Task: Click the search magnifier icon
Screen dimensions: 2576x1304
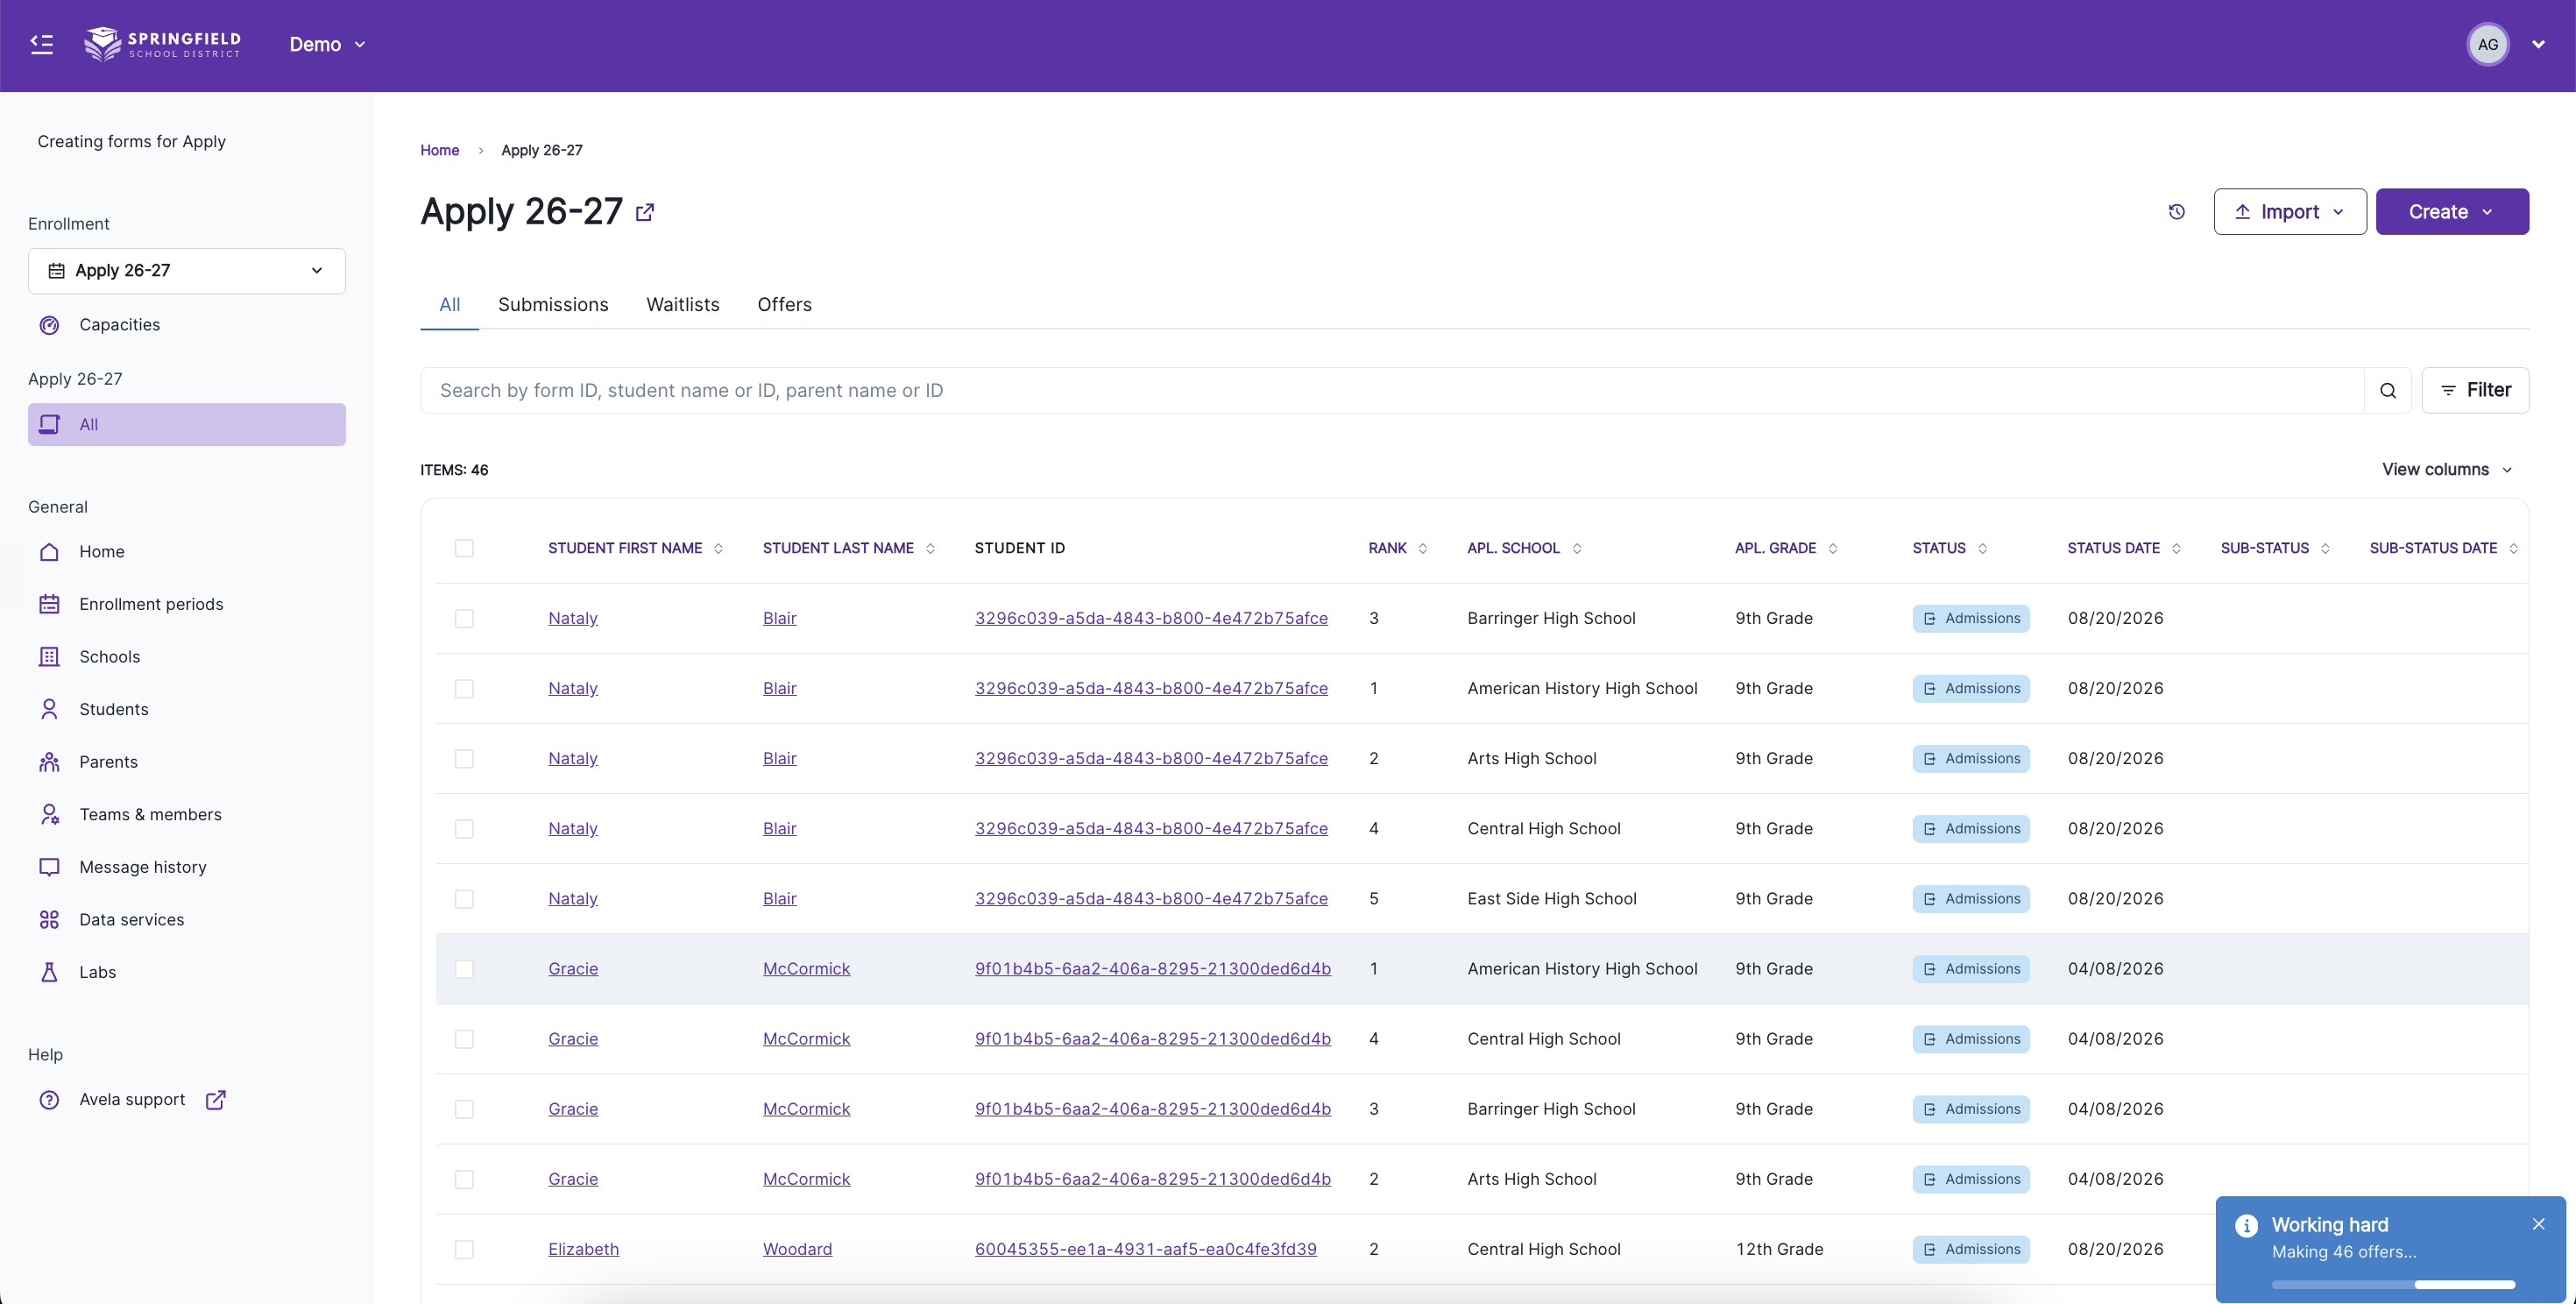Action: tap(2387, 391)
